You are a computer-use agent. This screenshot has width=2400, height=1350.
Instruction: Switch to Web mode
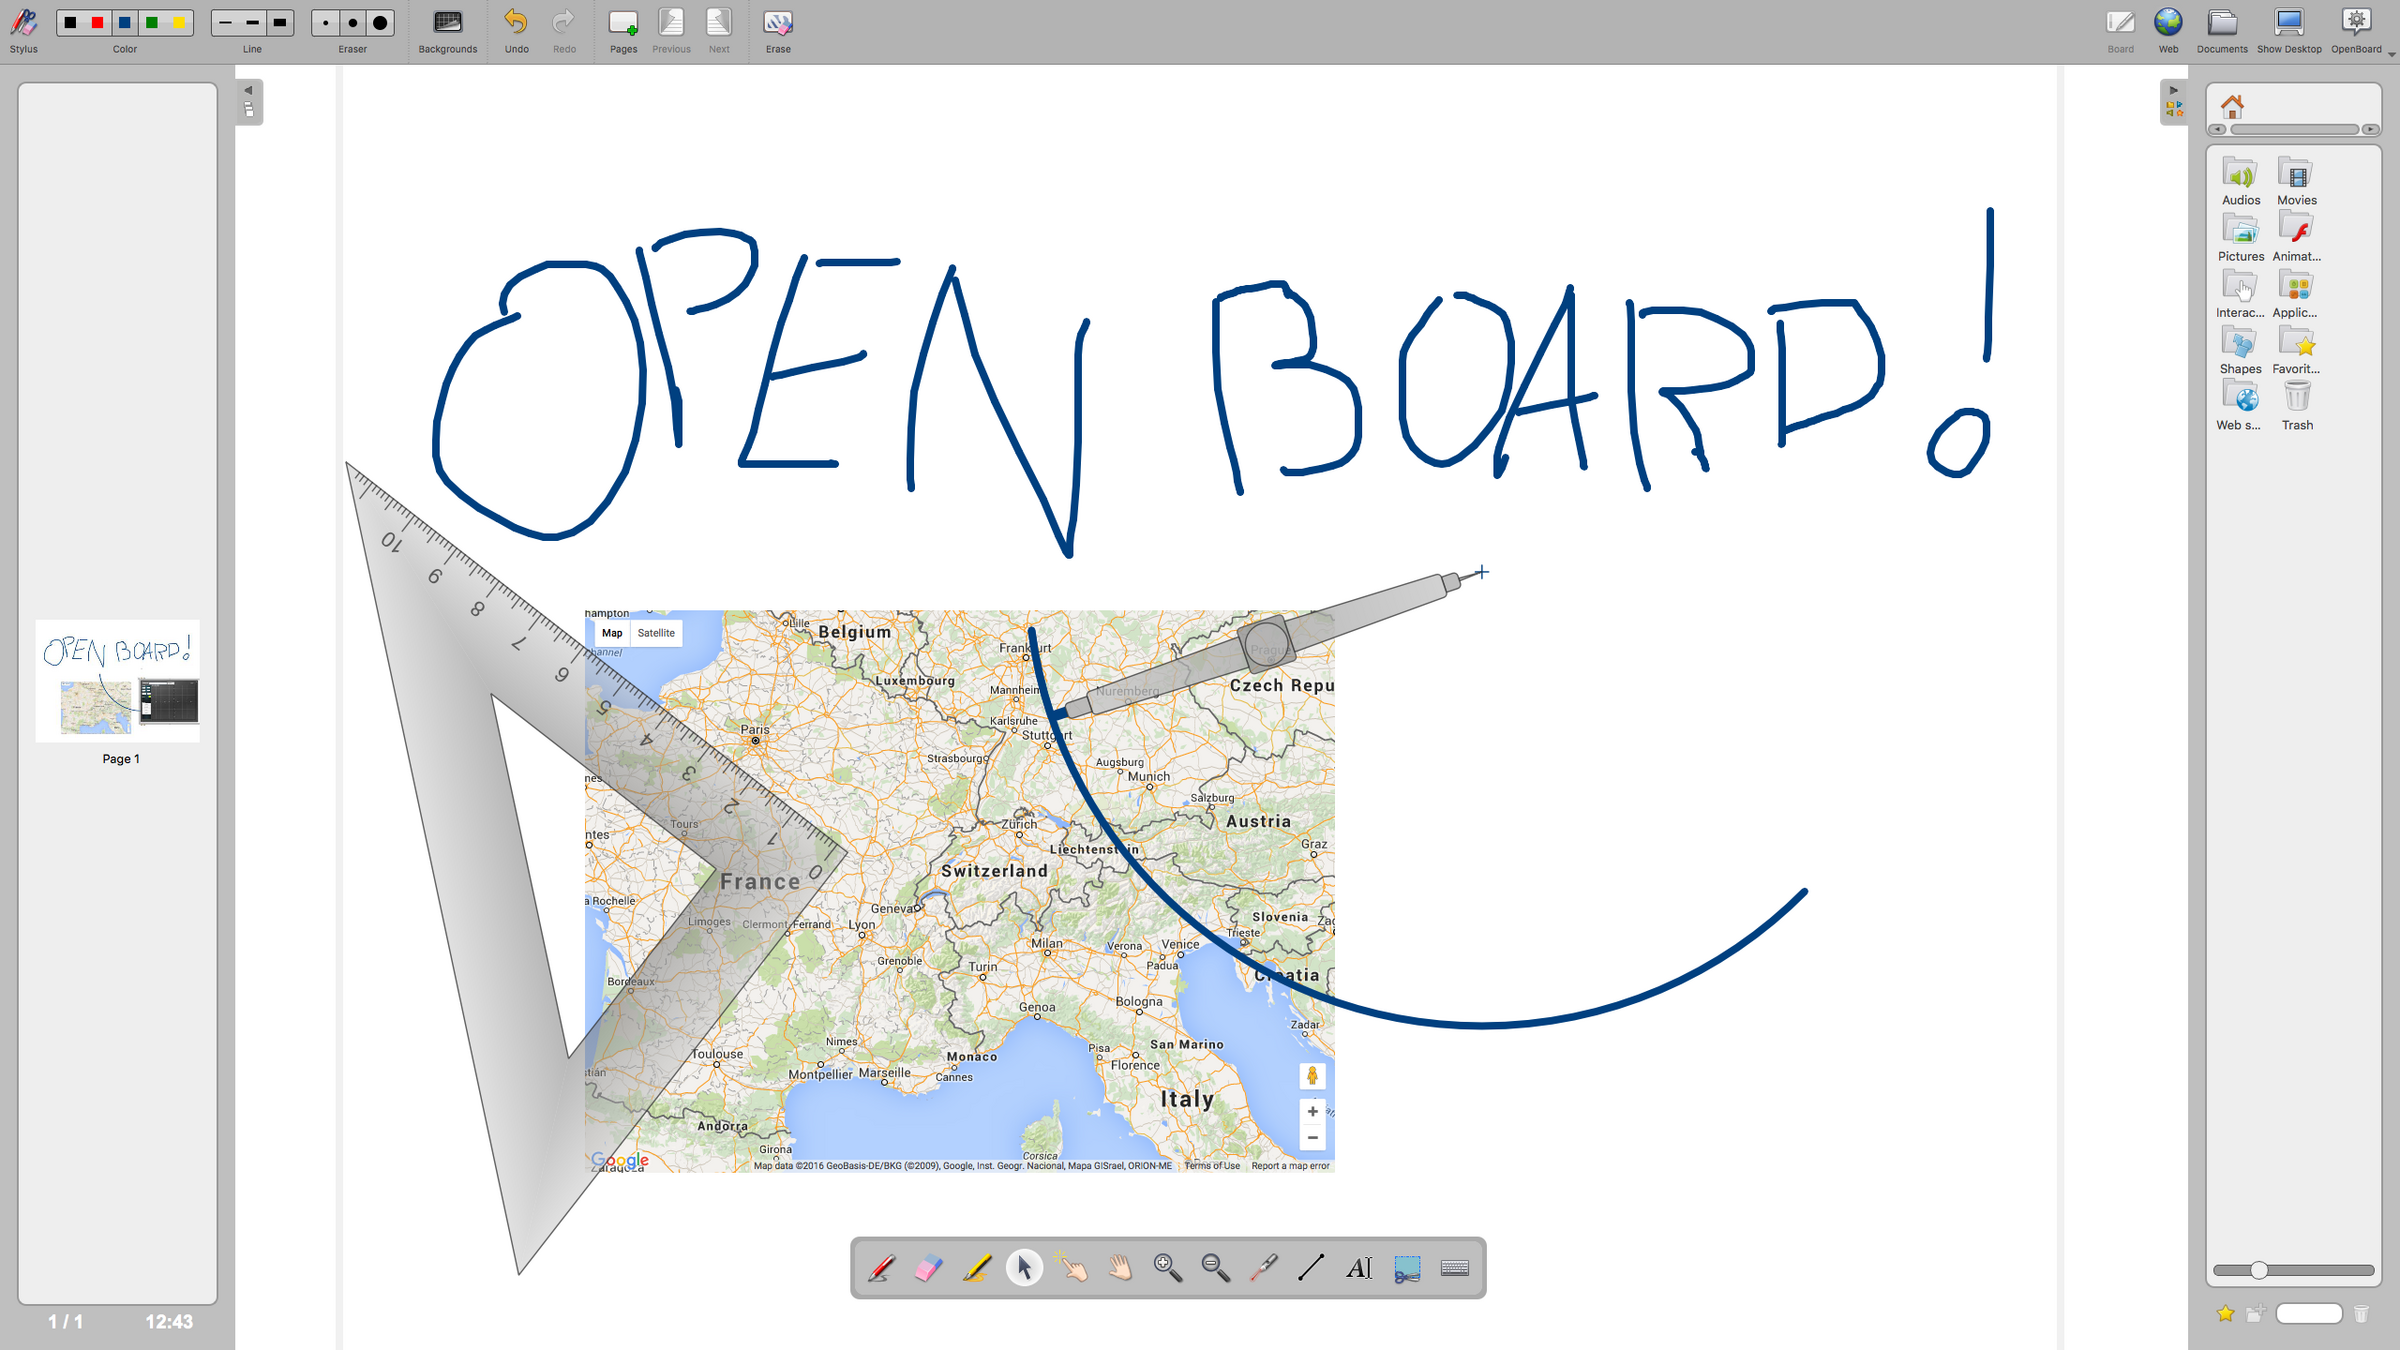(x=2168, y=30)
